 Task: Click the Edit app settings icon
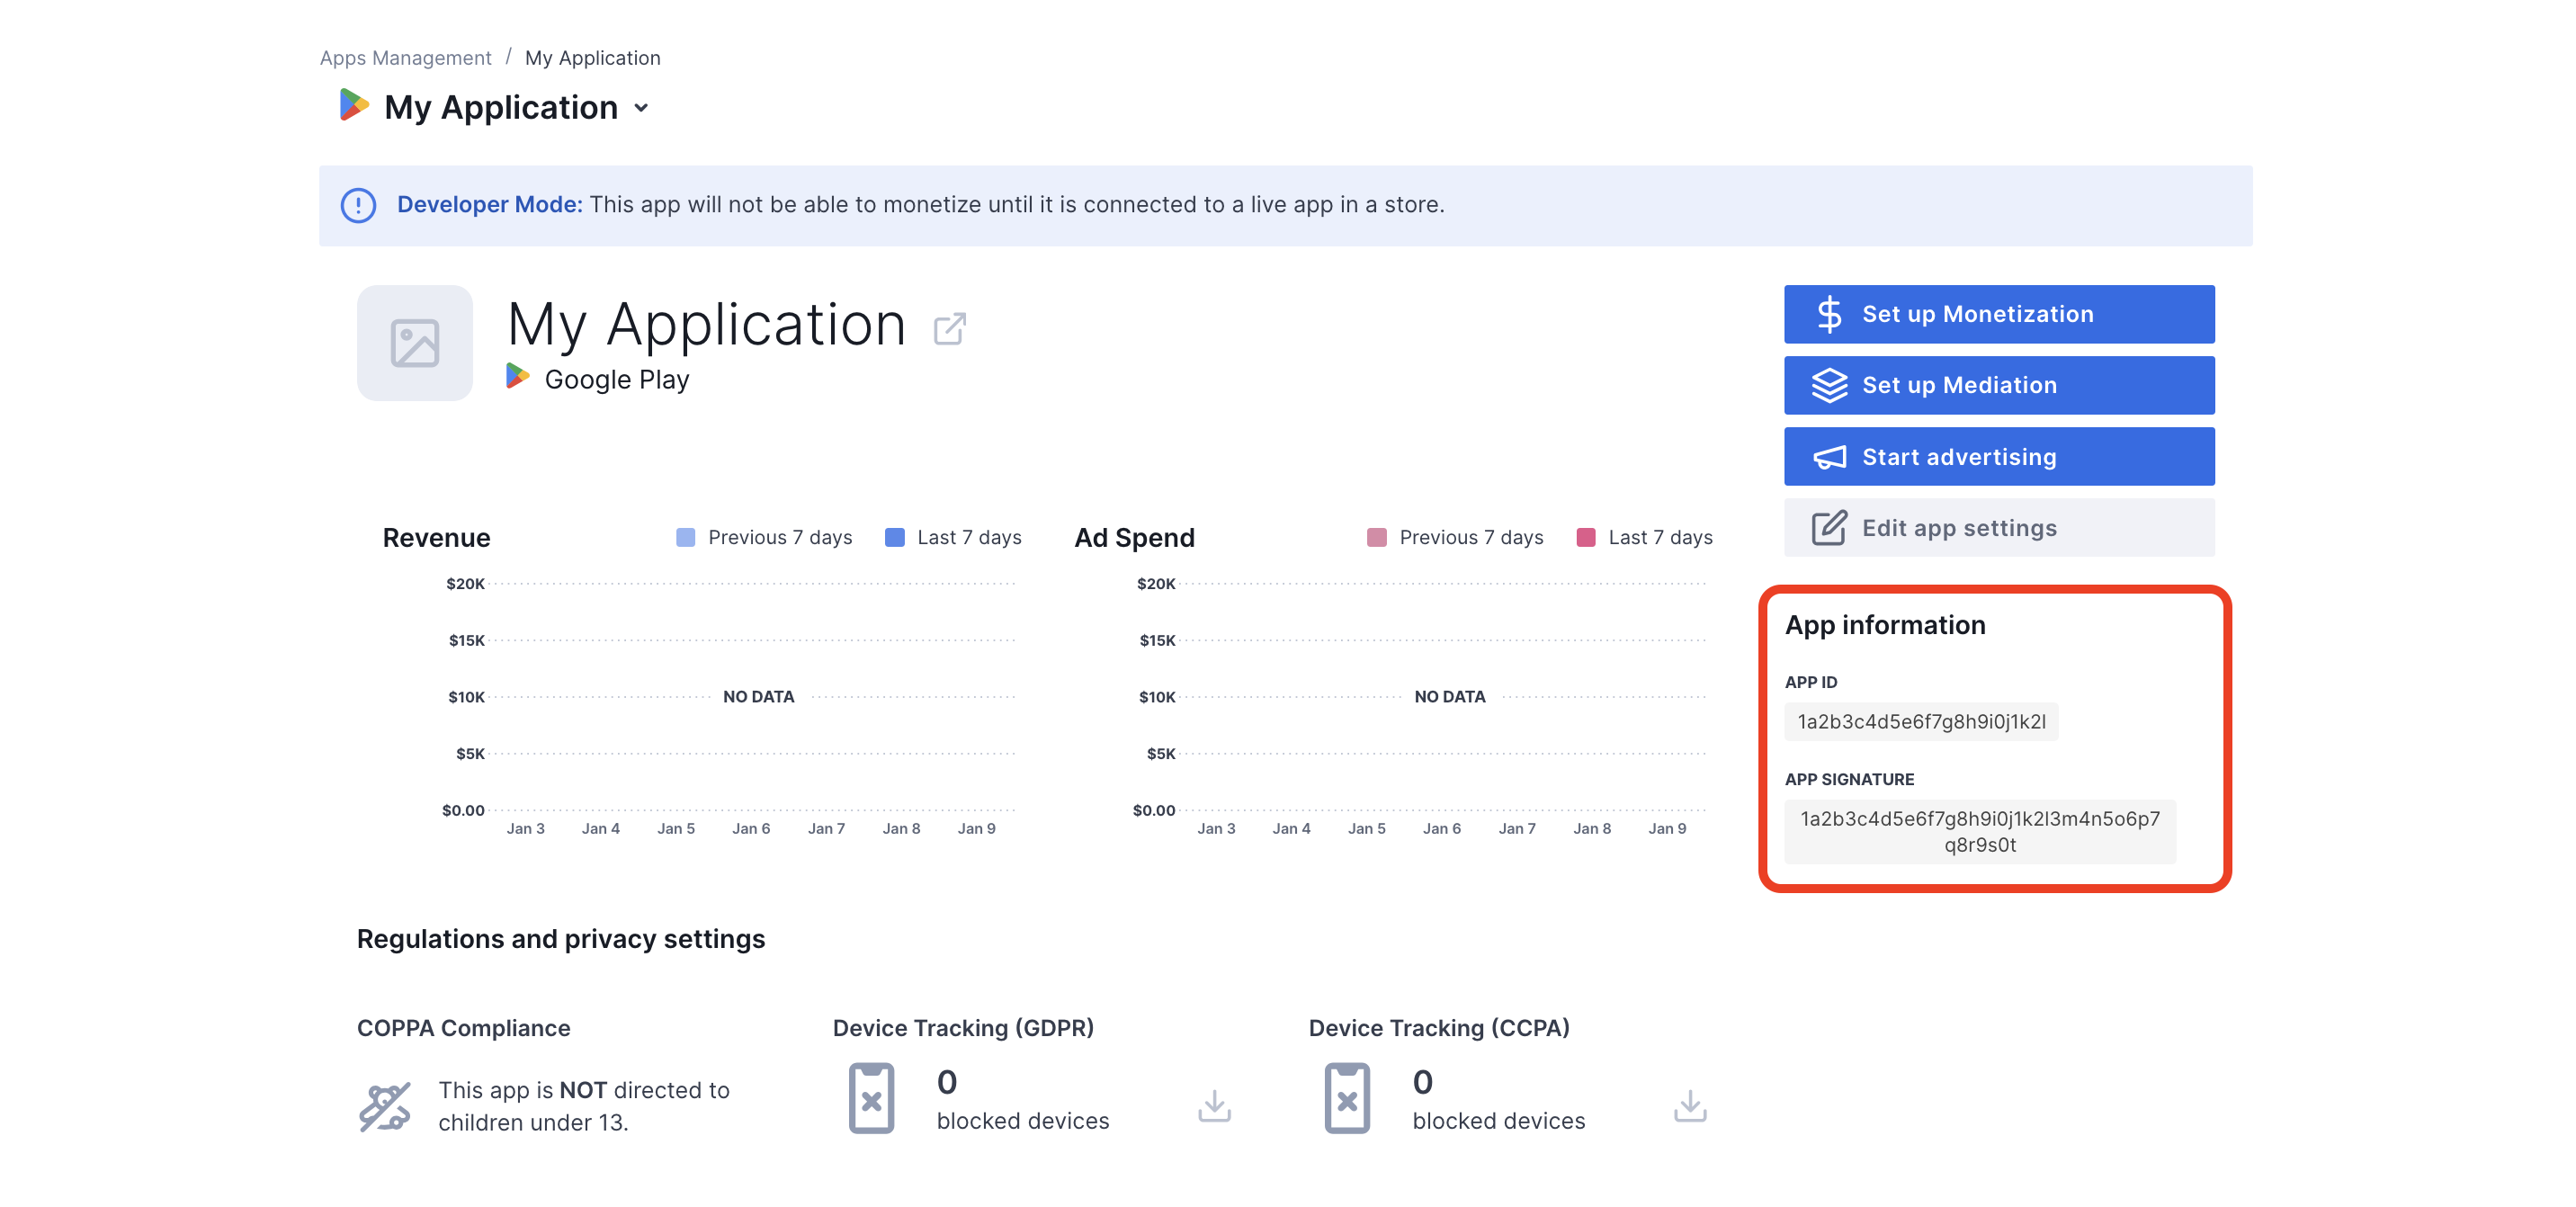[x=1827, y=529]
